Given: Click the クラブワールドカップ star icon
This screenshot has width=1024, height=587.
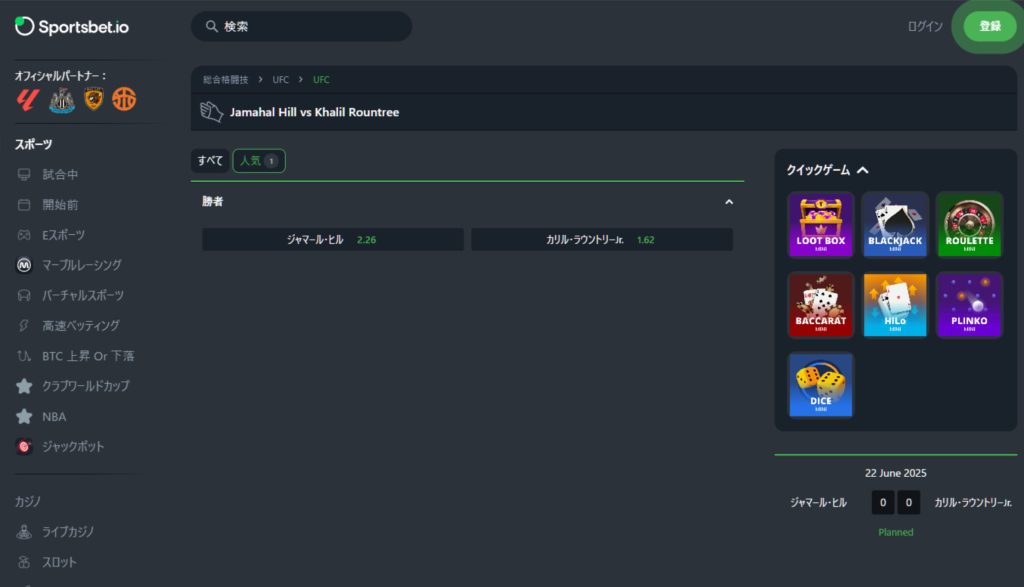Looking at the screenshot, I should pos(24,386).
